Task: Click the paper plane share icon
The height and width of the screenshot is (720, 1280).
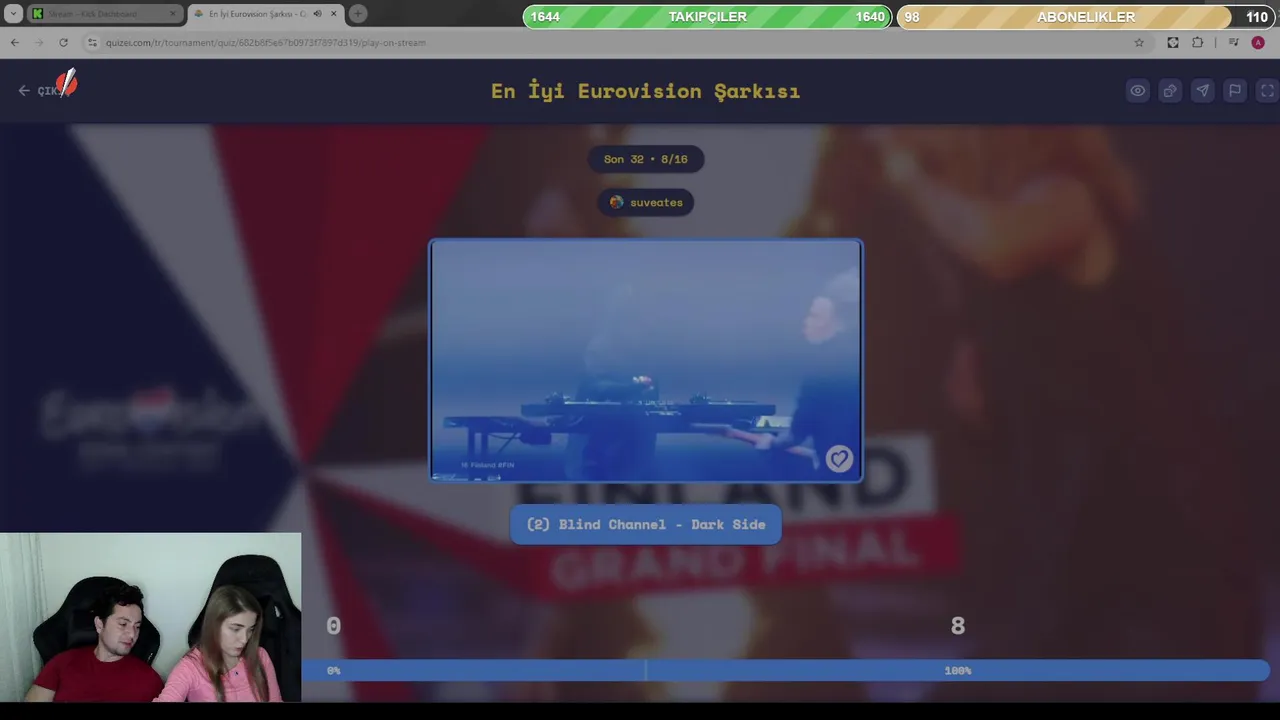Action: [1202, 91]
